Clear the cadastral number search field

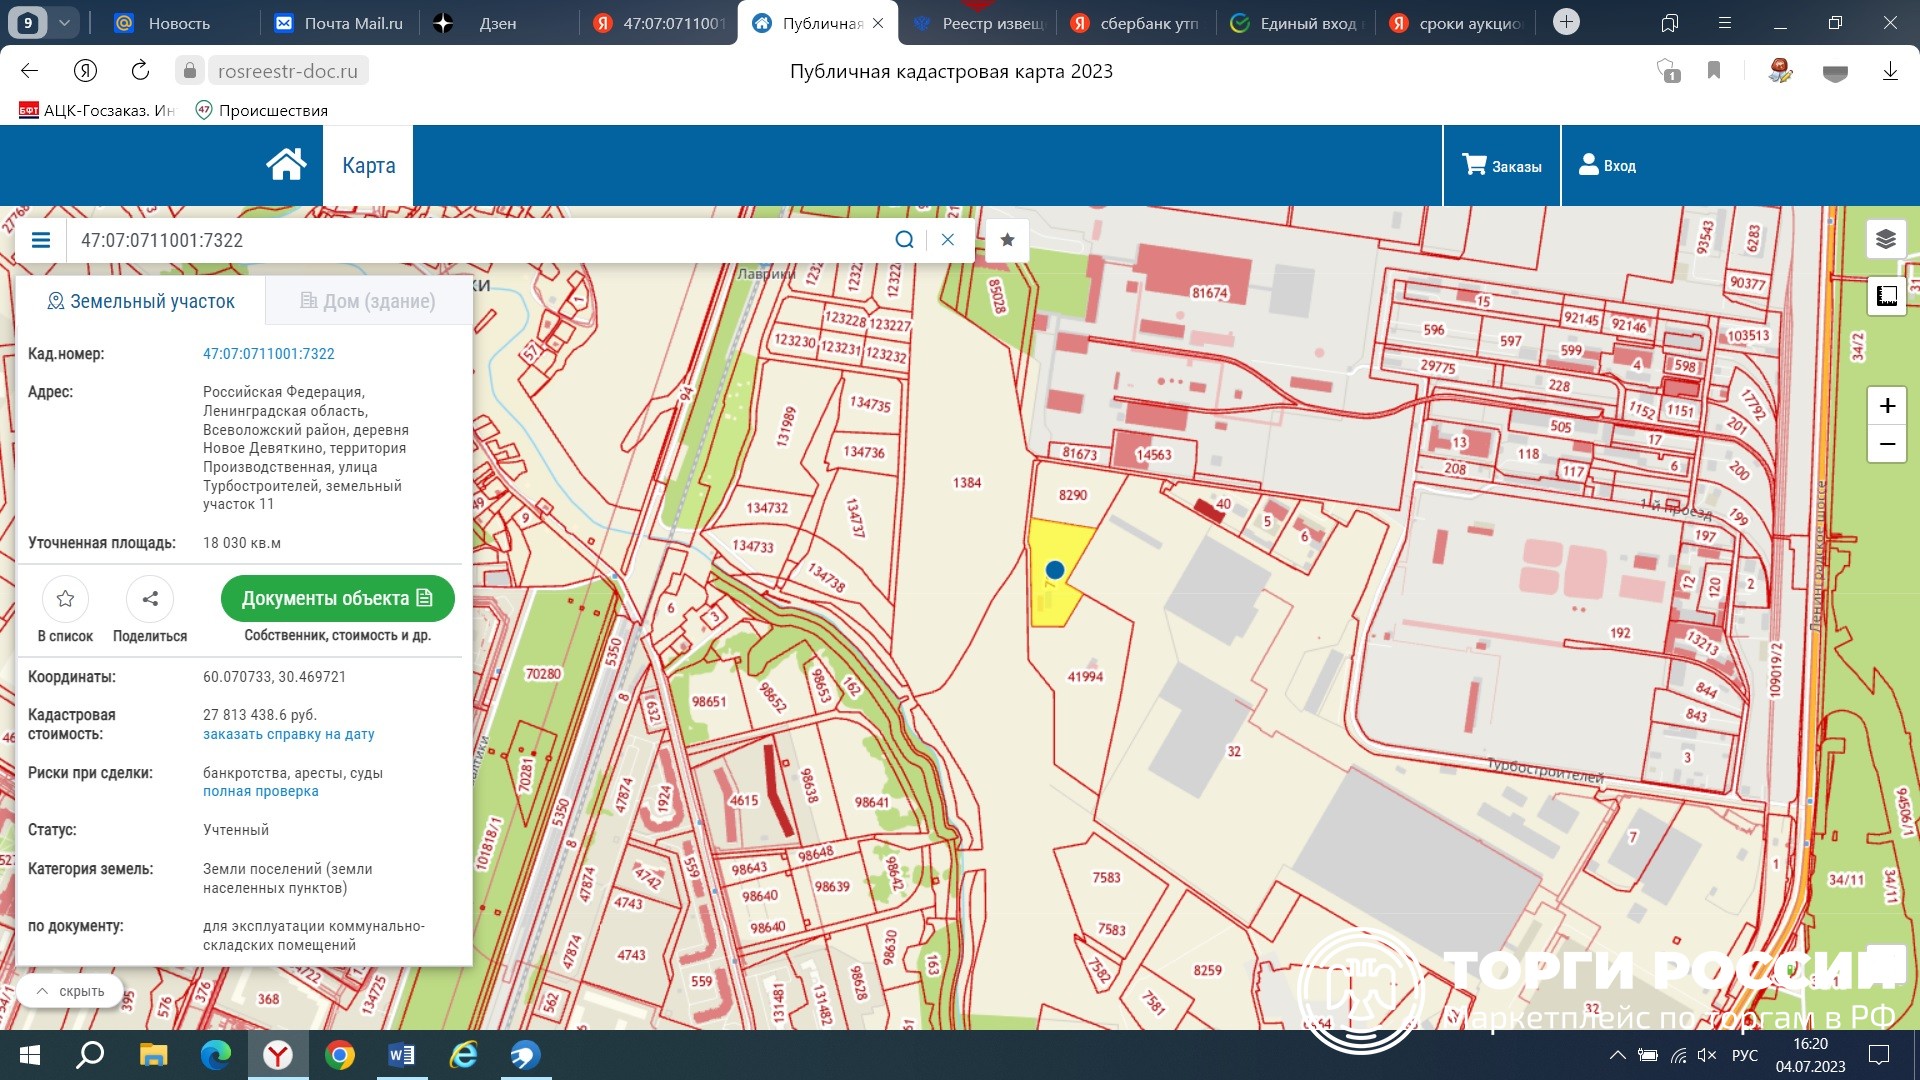(948, 240)
